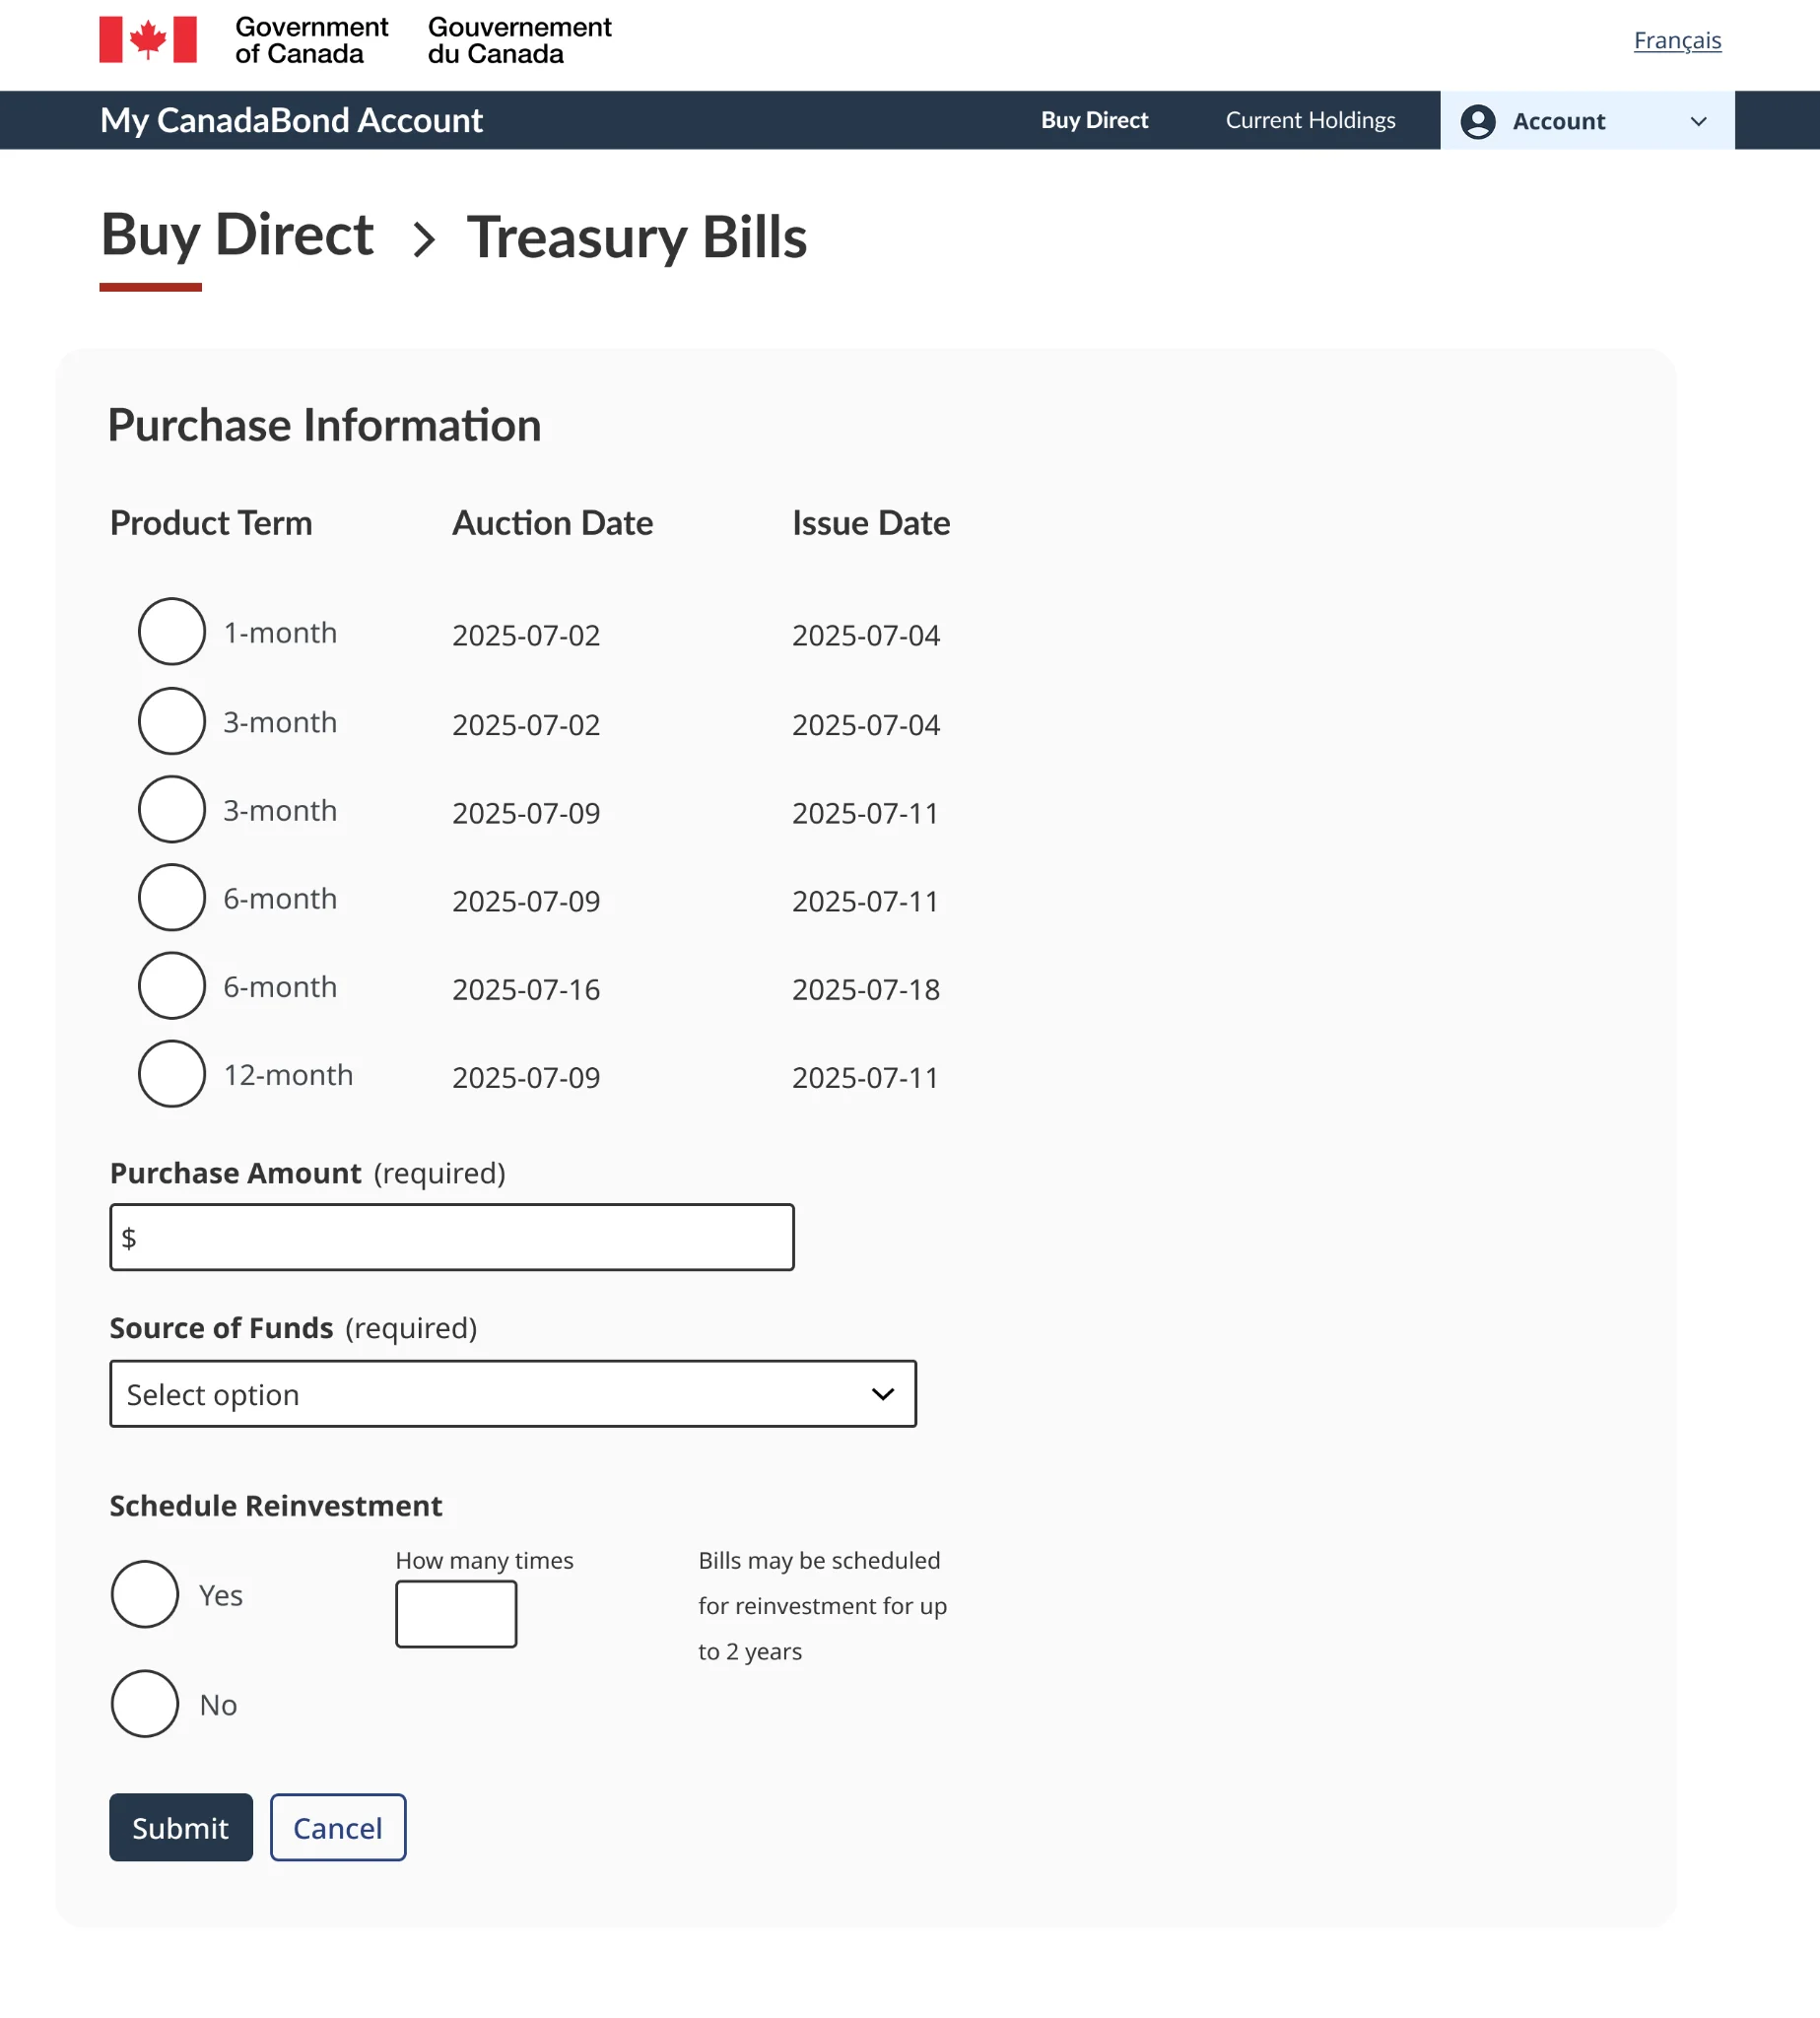Click My CanadaBond Account home link
Screen dimensions: 1820x2018
tap(291, 120)
